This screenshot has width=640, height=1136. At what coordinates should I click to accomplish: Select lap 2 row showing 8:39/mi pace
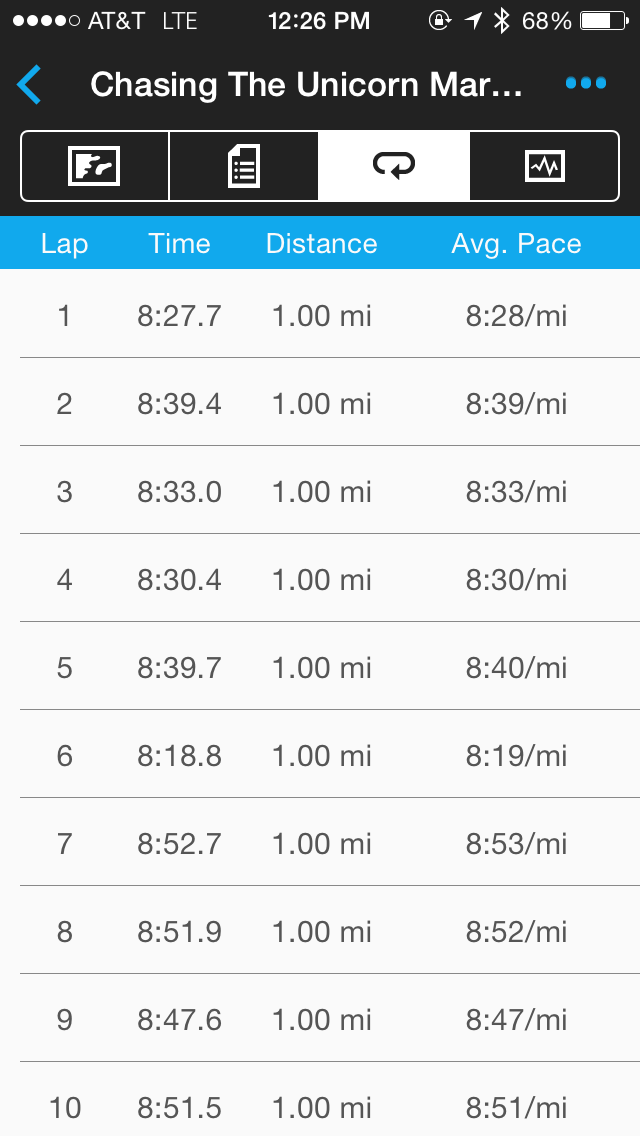(320, 404)
